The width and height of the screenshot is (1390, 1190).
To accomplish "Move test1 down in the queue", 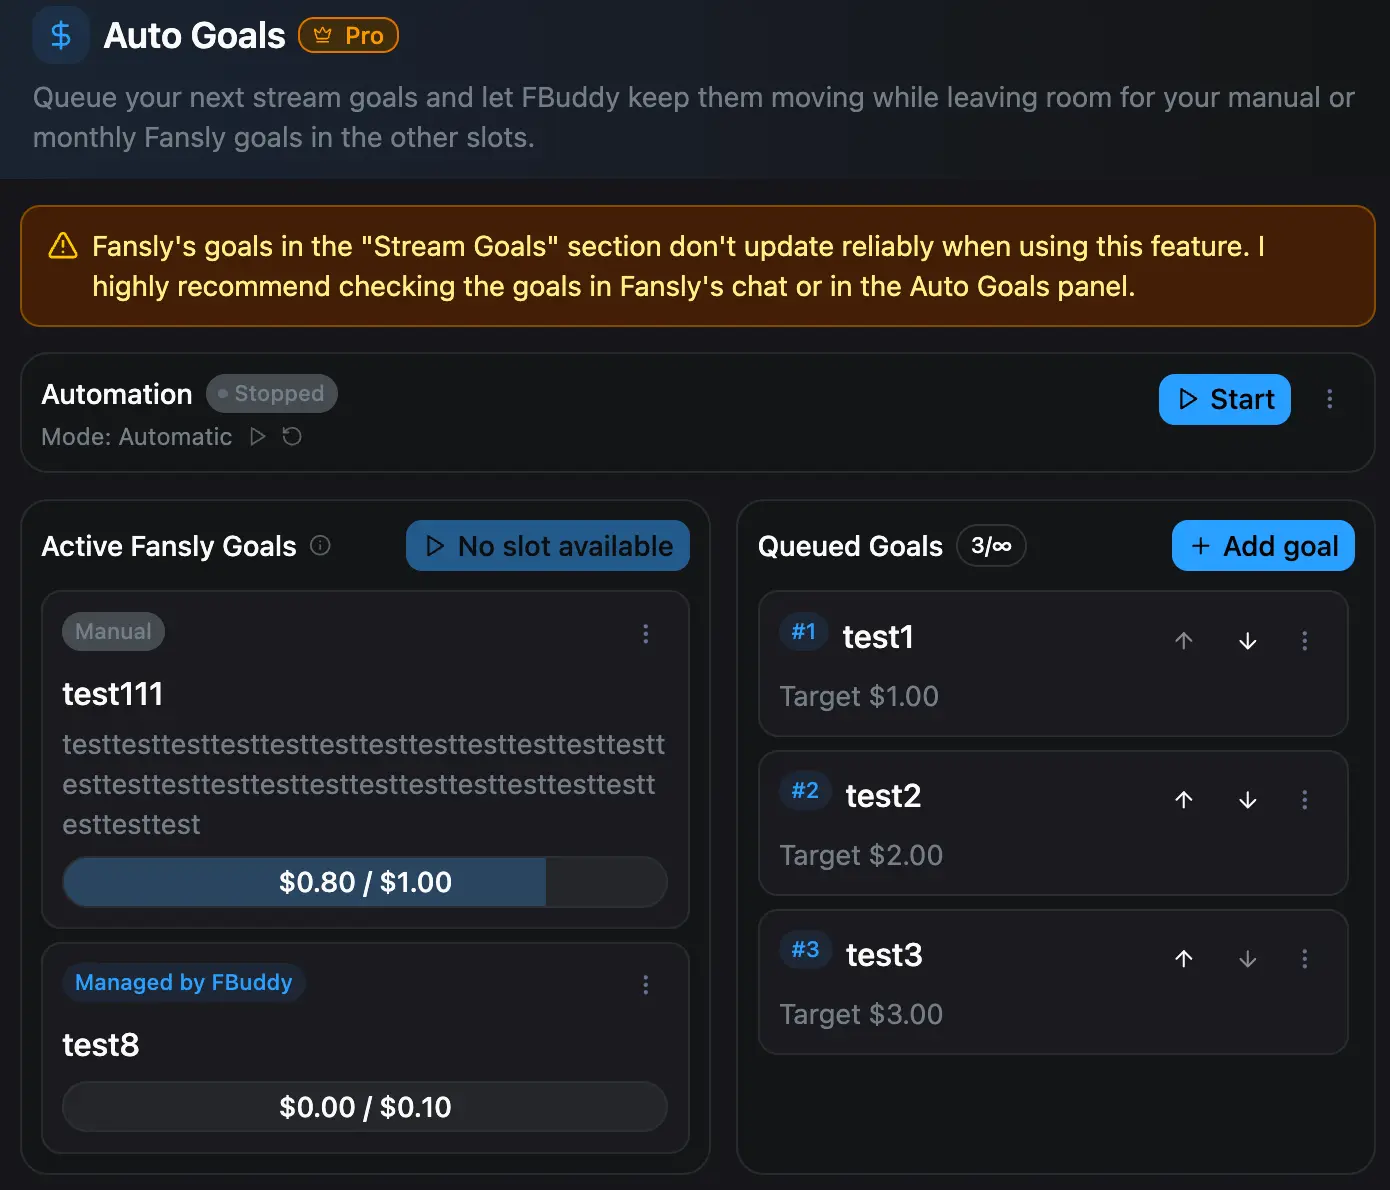I will [1247, 641].
